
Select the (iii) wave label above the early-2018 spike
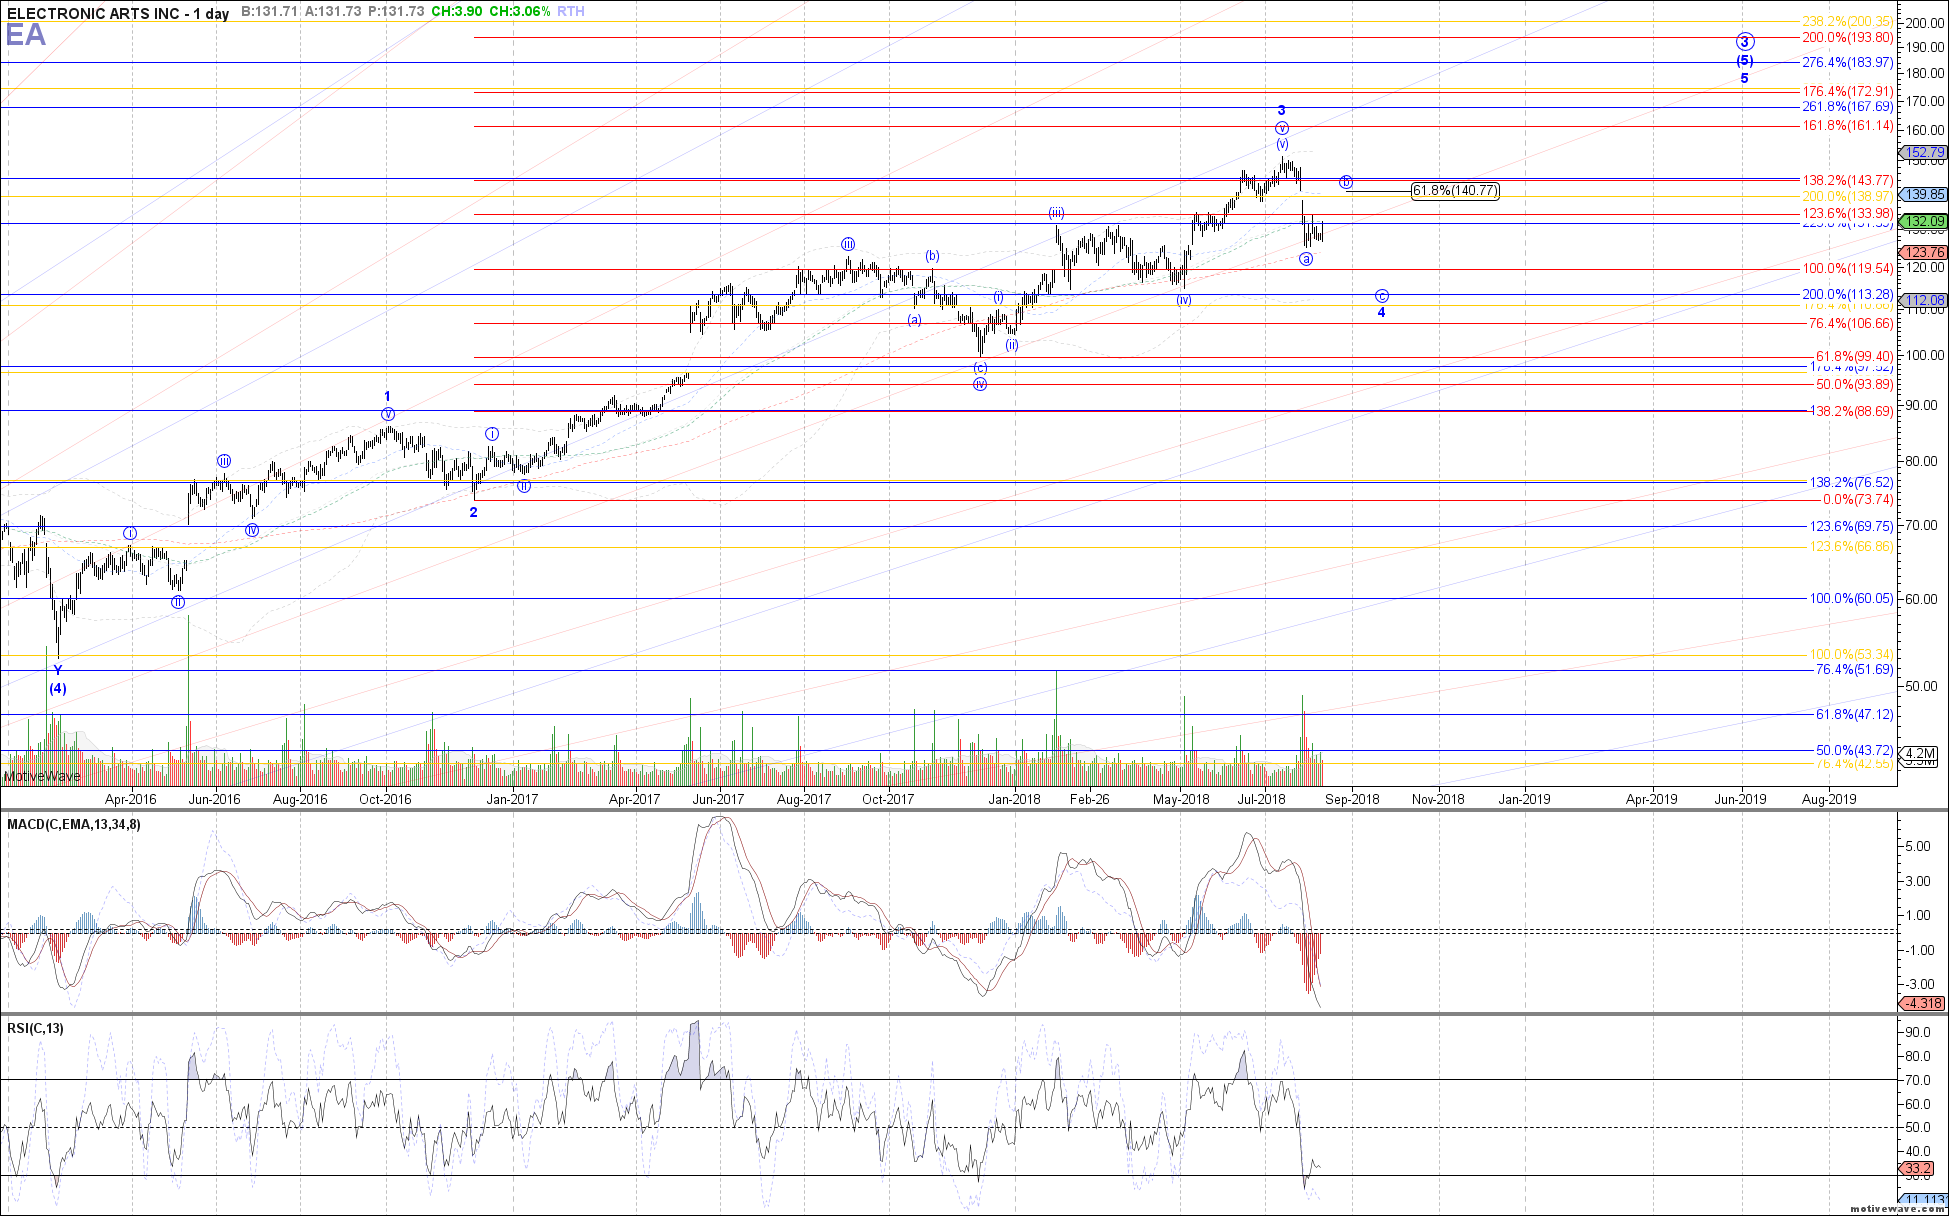[x=1056, y=213]
